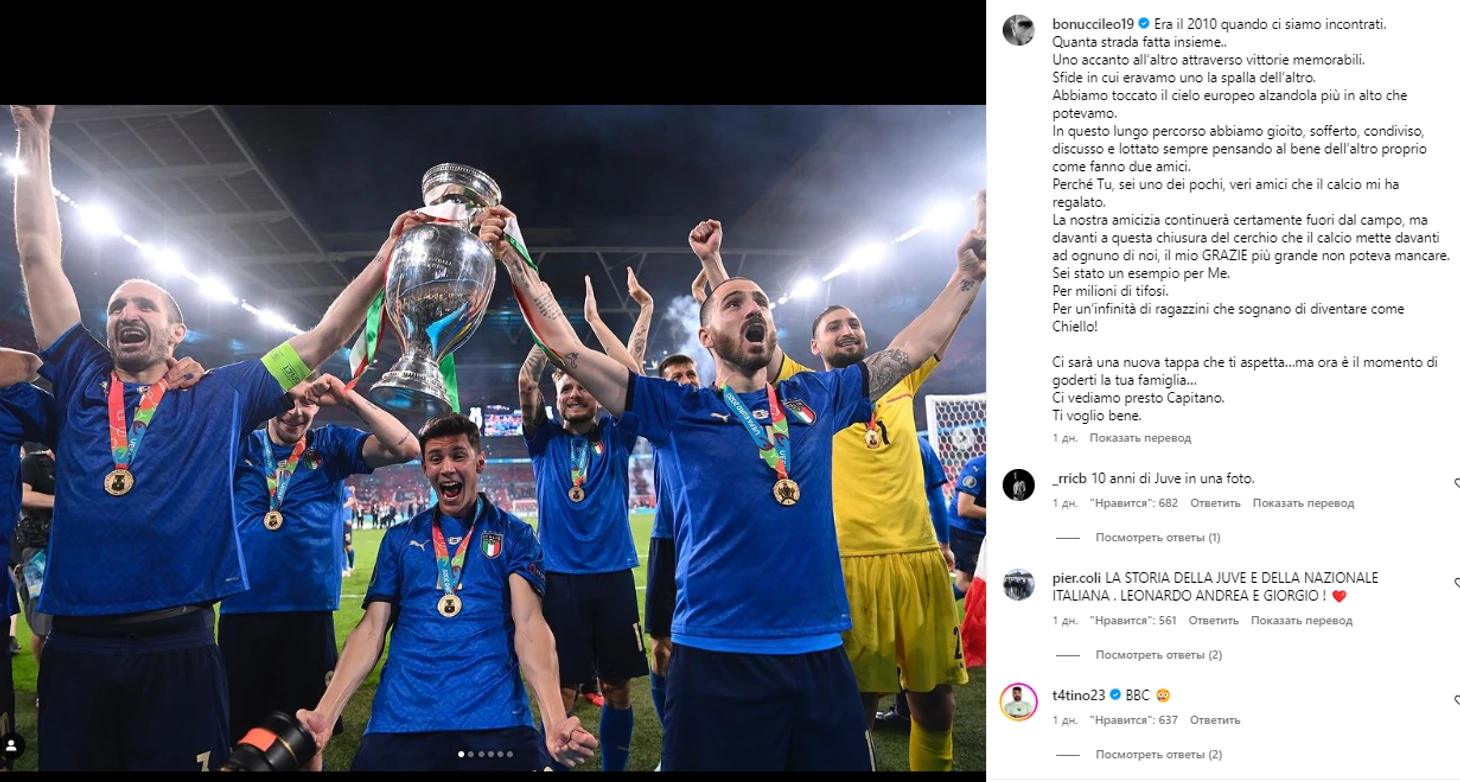Open pier.coli commenter avatar
This screenshot has width=1460, height=782.
(x=1018, y=584)
